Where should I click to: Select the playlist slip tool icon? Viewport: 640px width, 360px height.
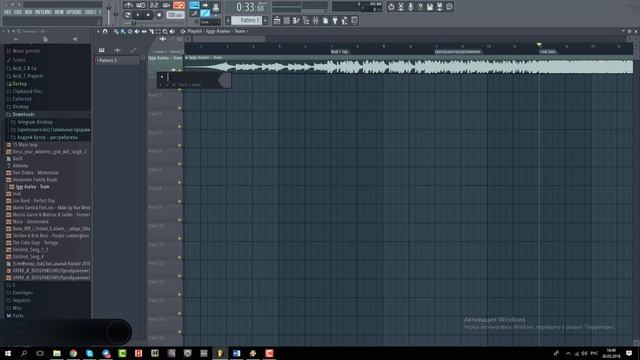144,31
